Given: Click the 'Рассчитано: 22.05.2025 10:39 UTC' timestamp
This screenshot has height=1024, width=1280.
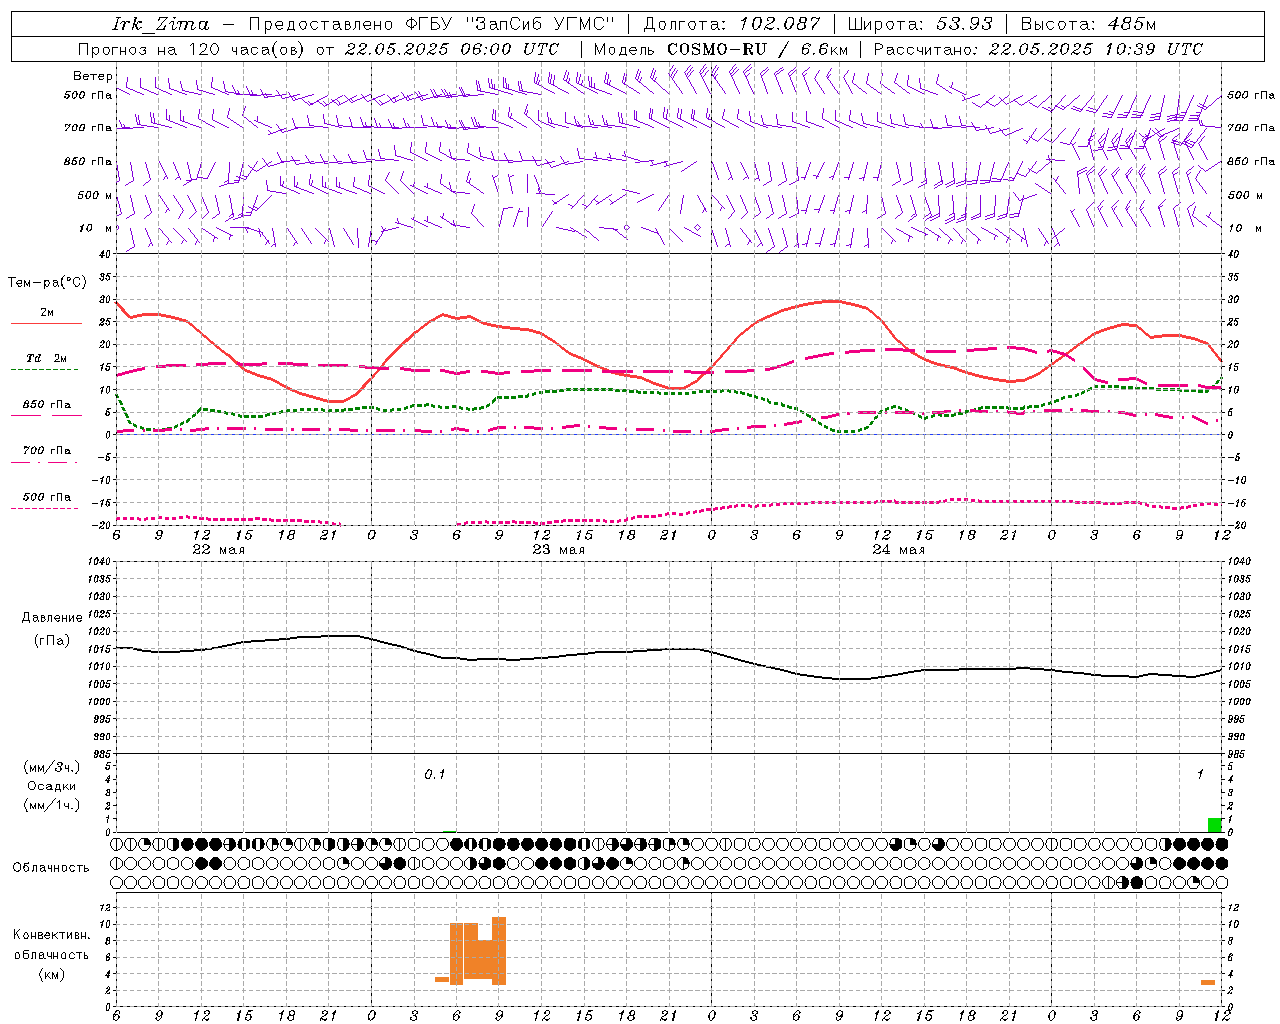Looking at the screenshot, I should (1038, 49).
